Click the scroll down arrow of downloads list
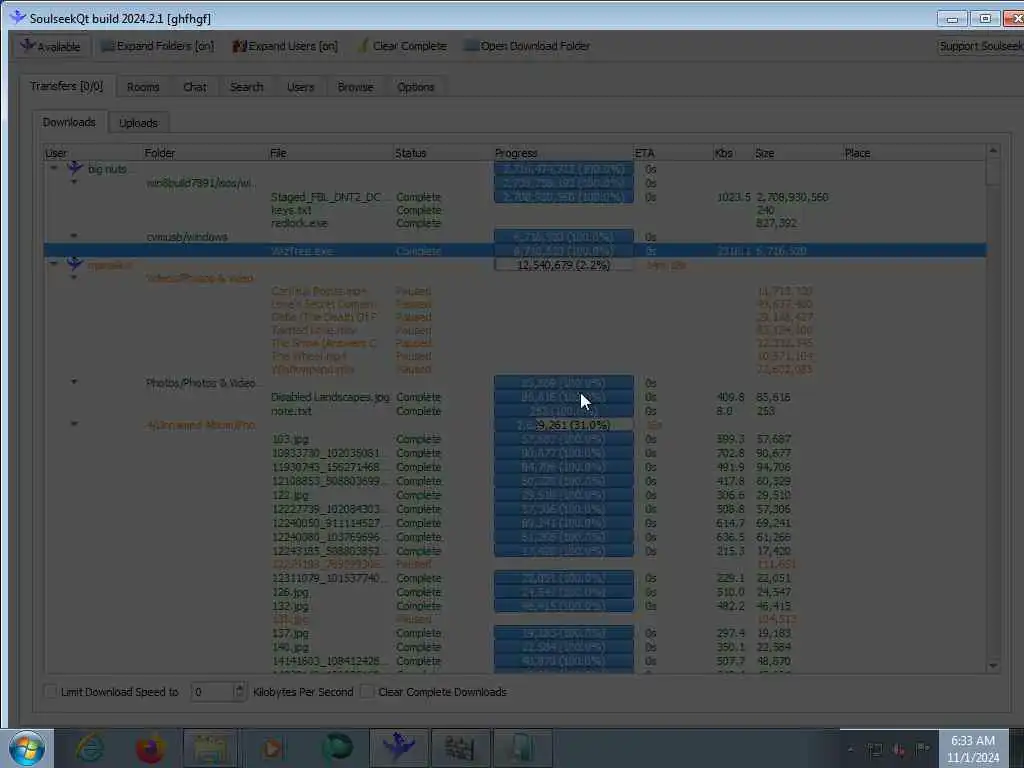This screenshot has width=1024, height=768. click(x=993, y=666)
